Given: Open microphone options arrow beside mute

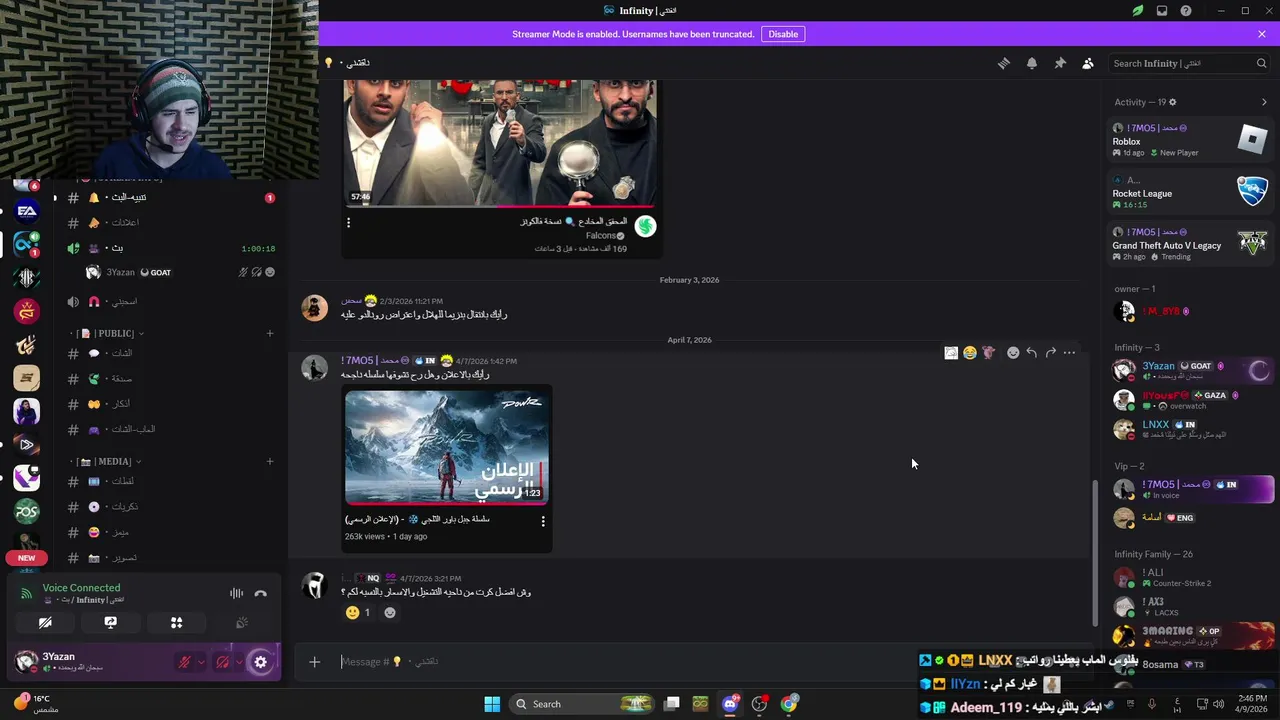Looking at the screenshot, I should (x=201, y=662).
